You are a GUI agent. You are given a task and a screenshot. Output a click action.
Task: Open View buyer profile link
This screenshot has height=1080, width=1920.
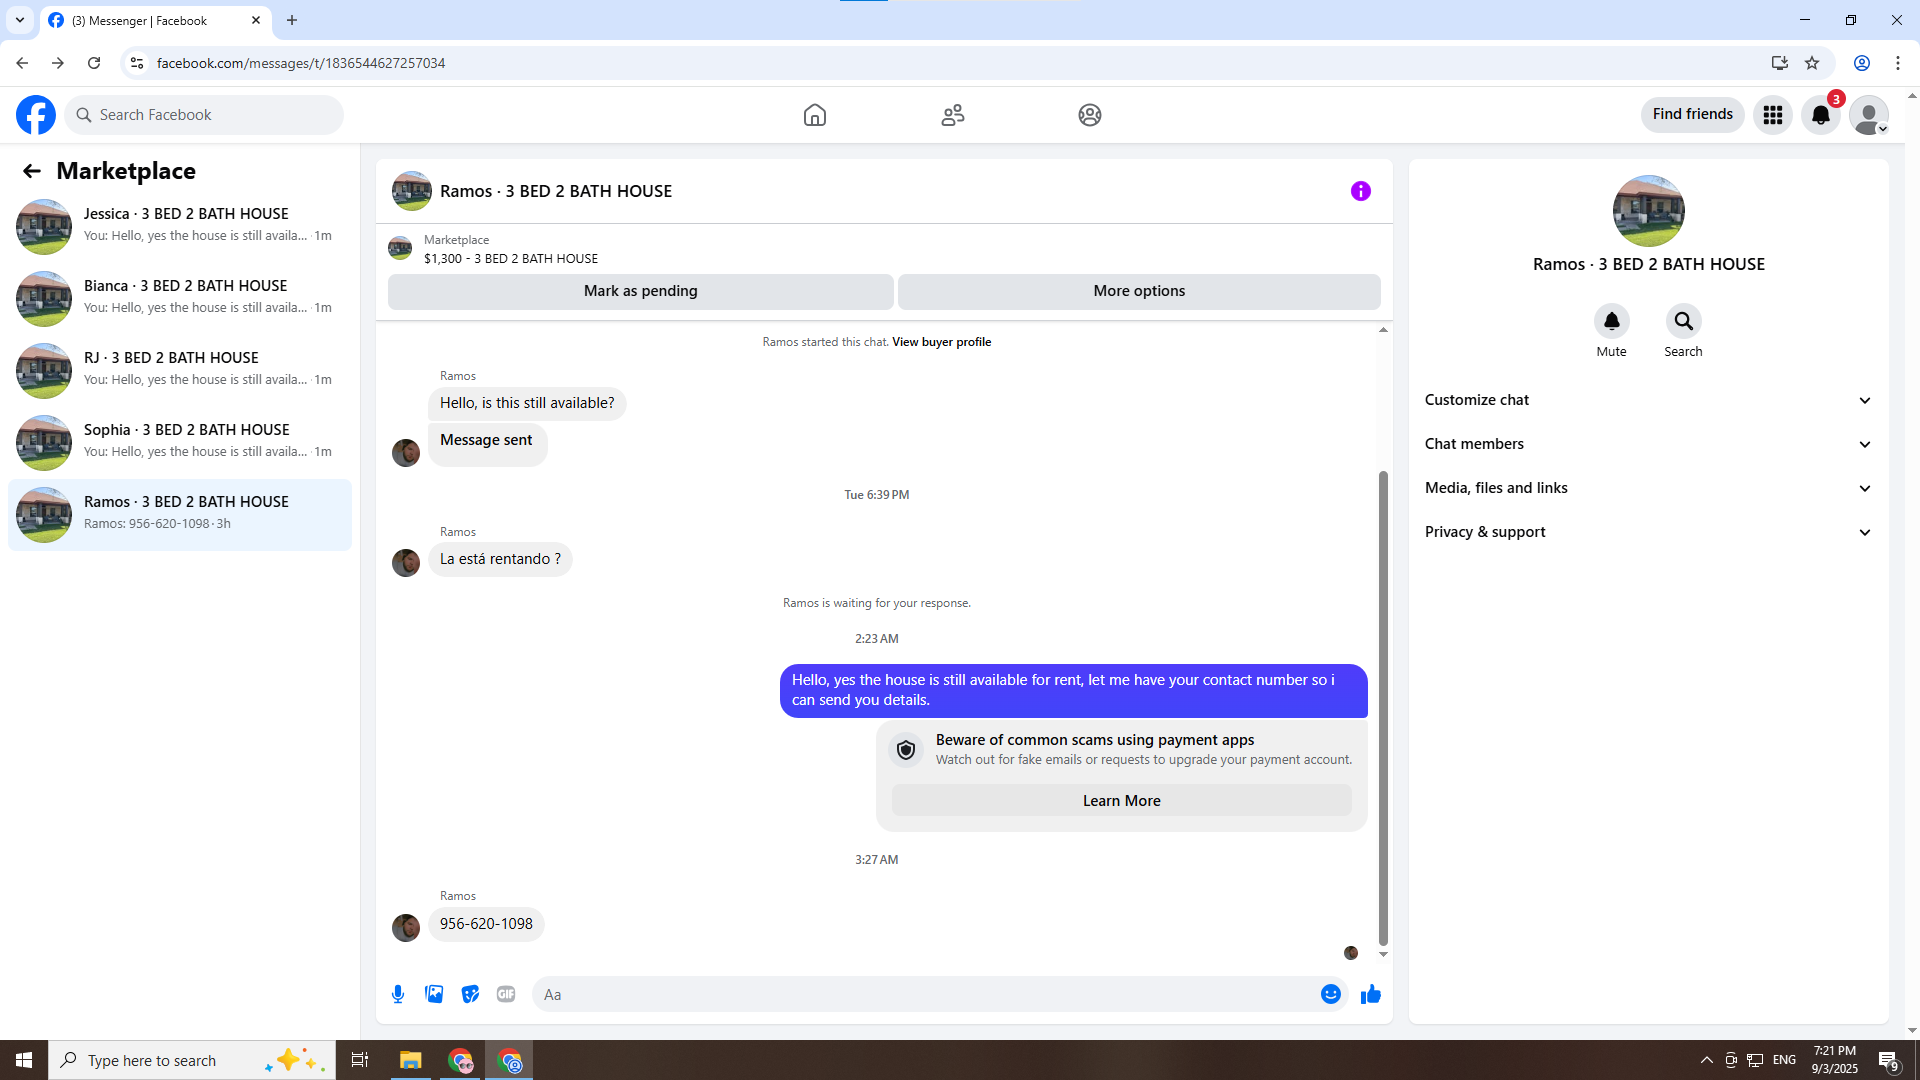[941, 342]
